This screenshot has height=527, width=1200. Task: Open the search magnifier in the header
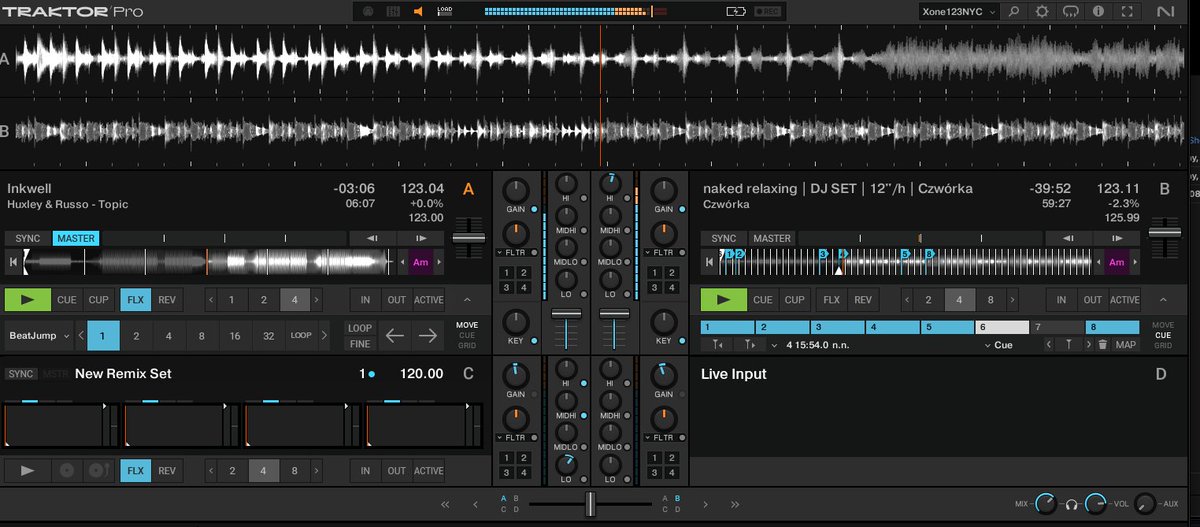1014,12
